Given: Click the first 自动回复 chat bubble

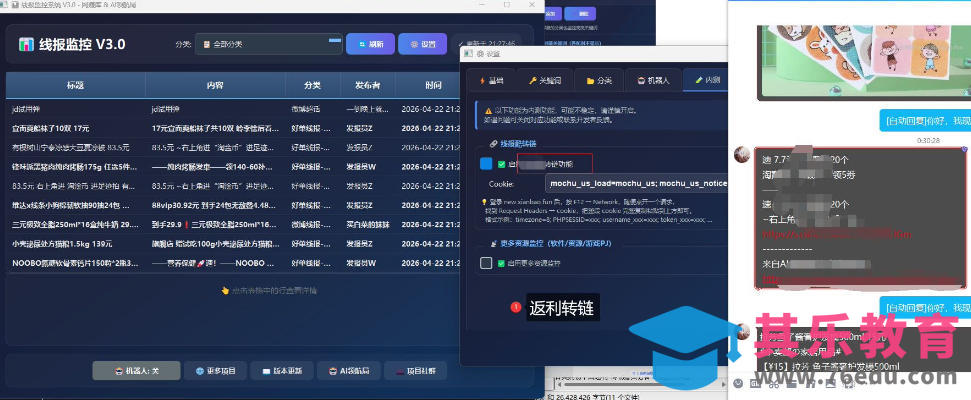Looking at the screenshot, I should click(925, 121).
